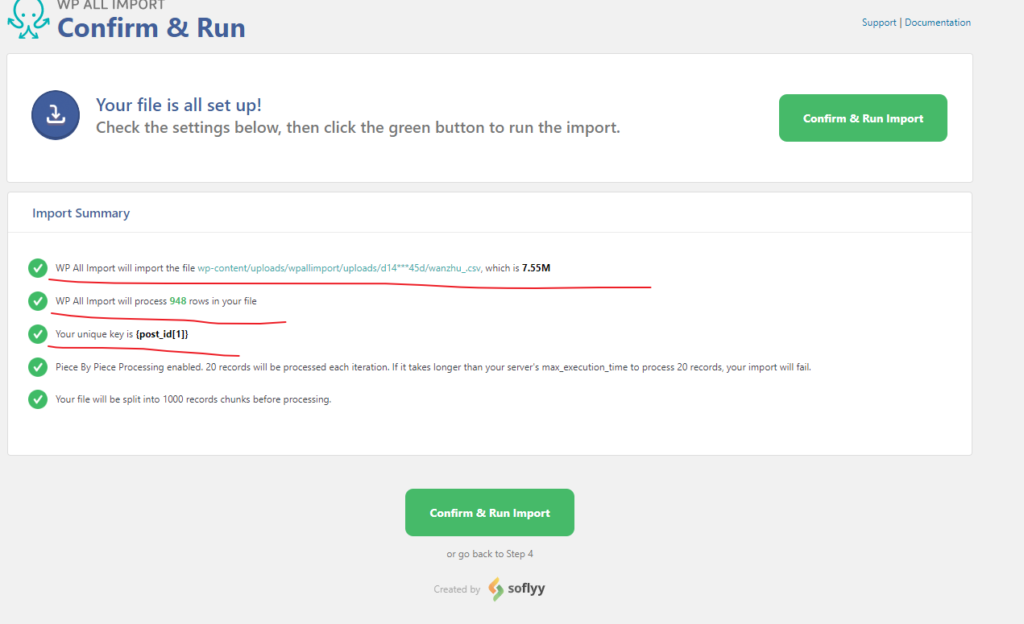Open the wanzhu_.csv upload file path link
Image resolution: width=1024 pixels, height=624 pixels.
tap(339, 268)
